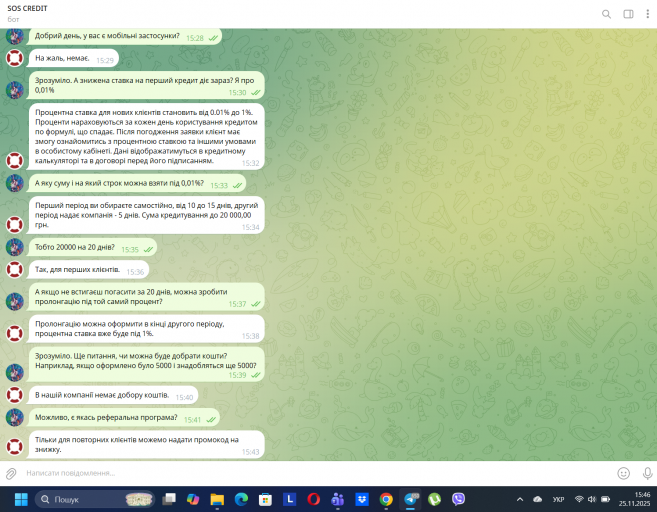Open Dropbox from the taskbar

pyautogui.click(x=362, y=499)
